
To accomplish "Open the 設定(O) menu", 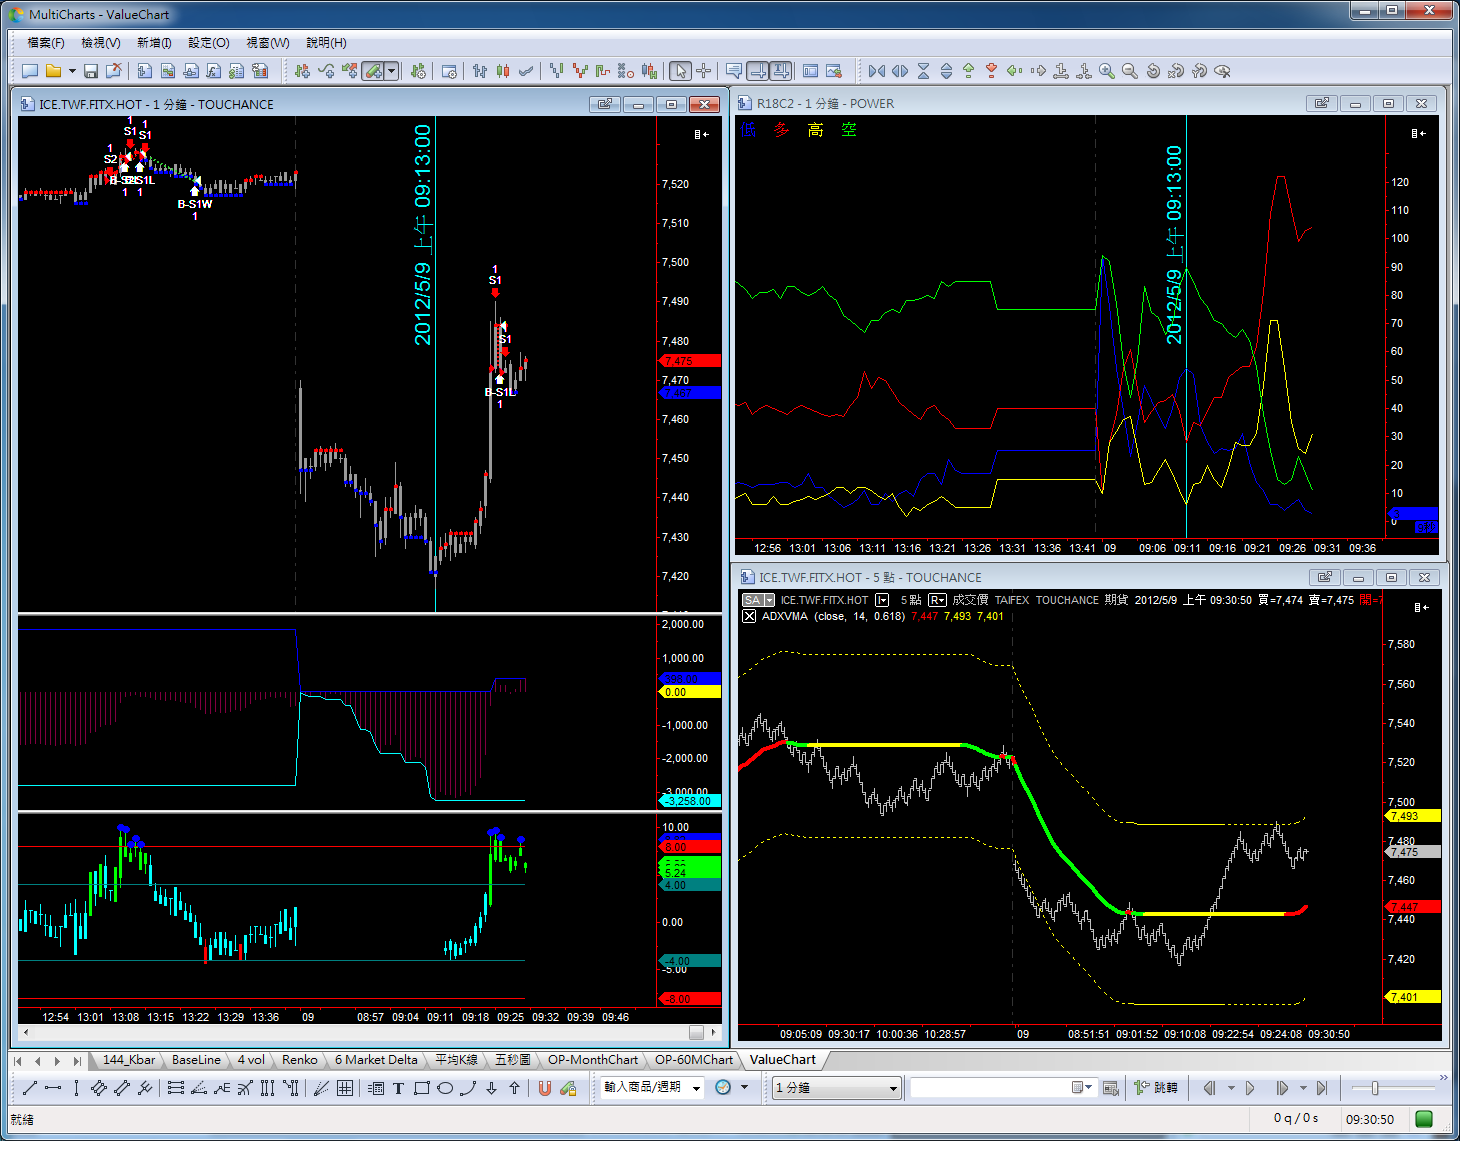I will pyautogui.click(x=209, y=43).
